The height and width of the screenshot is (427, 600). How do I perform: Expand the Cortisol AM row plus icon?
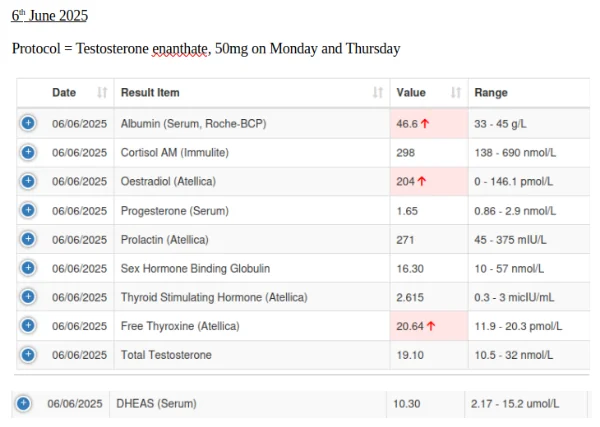(28, 152)
